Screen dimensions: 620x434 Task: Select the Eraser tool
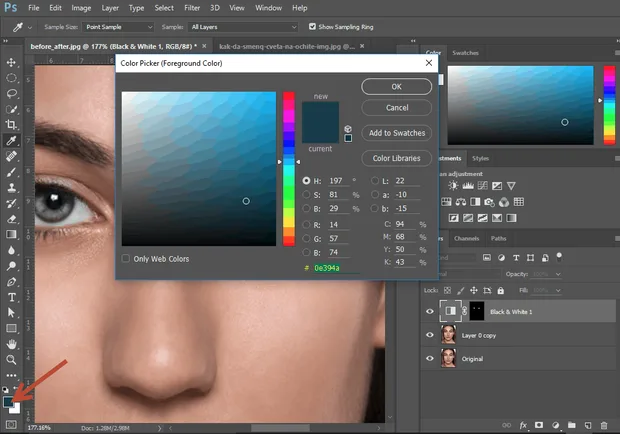coord(11,219)
